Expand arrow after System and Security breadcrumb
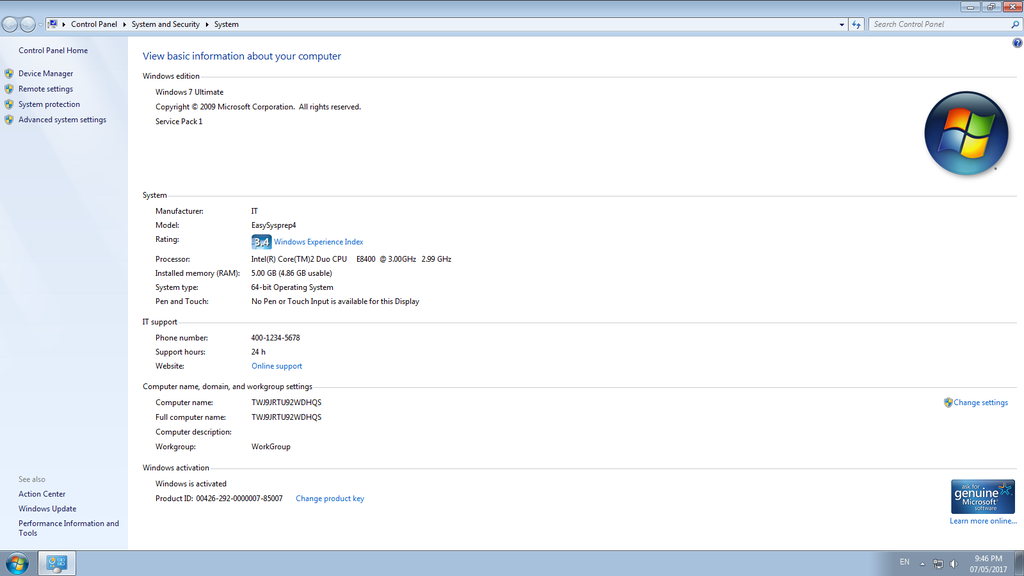The image size is (1024, 576). 207,24
